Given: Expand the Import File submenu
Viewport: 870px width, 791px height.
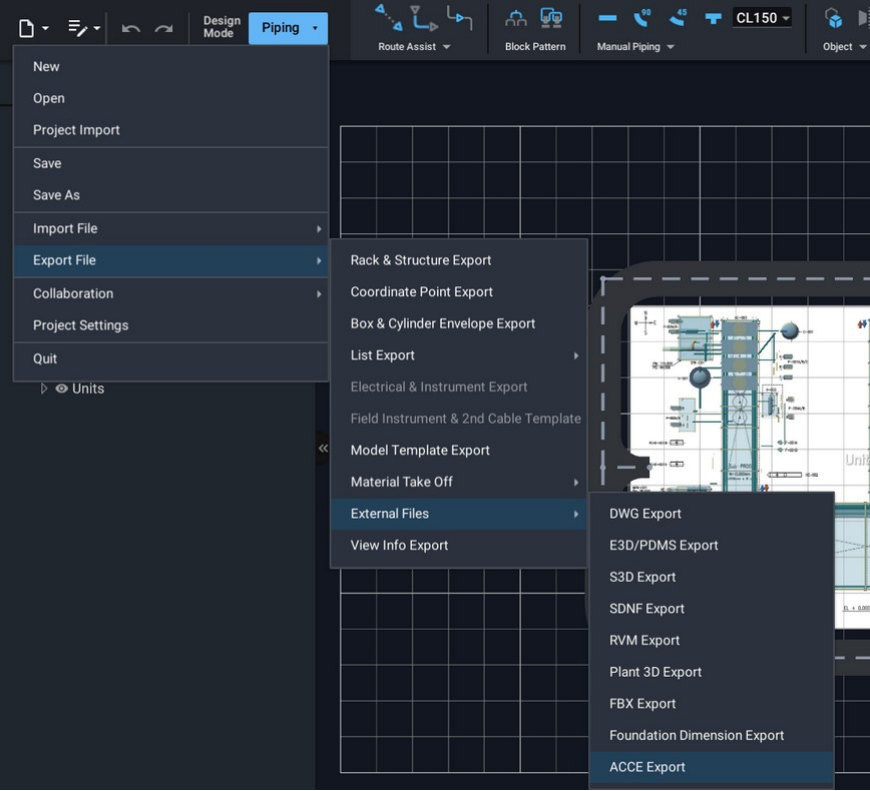Looking at the screenshot, I should [318, 229].
